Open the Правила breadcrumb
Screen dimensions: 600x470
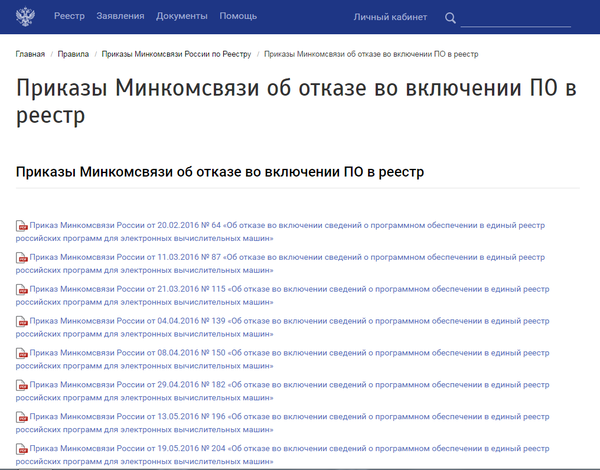[x=73, y=54]
